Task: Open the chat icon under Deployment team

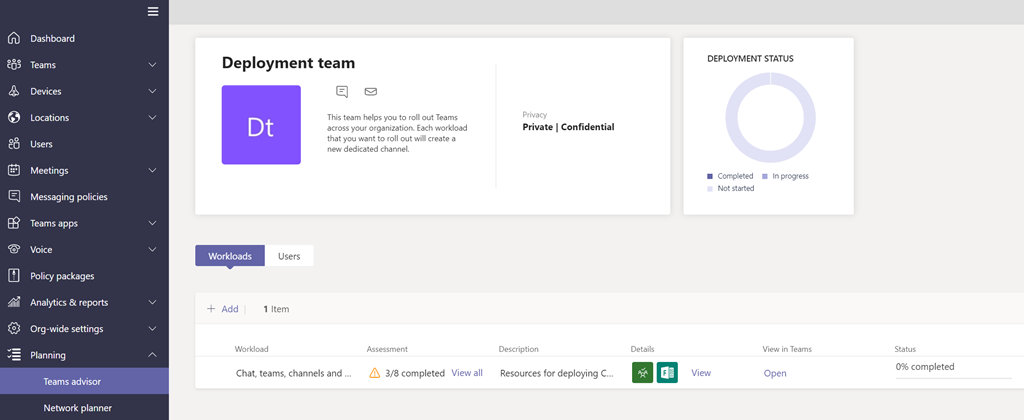Action: coord(342,92)
